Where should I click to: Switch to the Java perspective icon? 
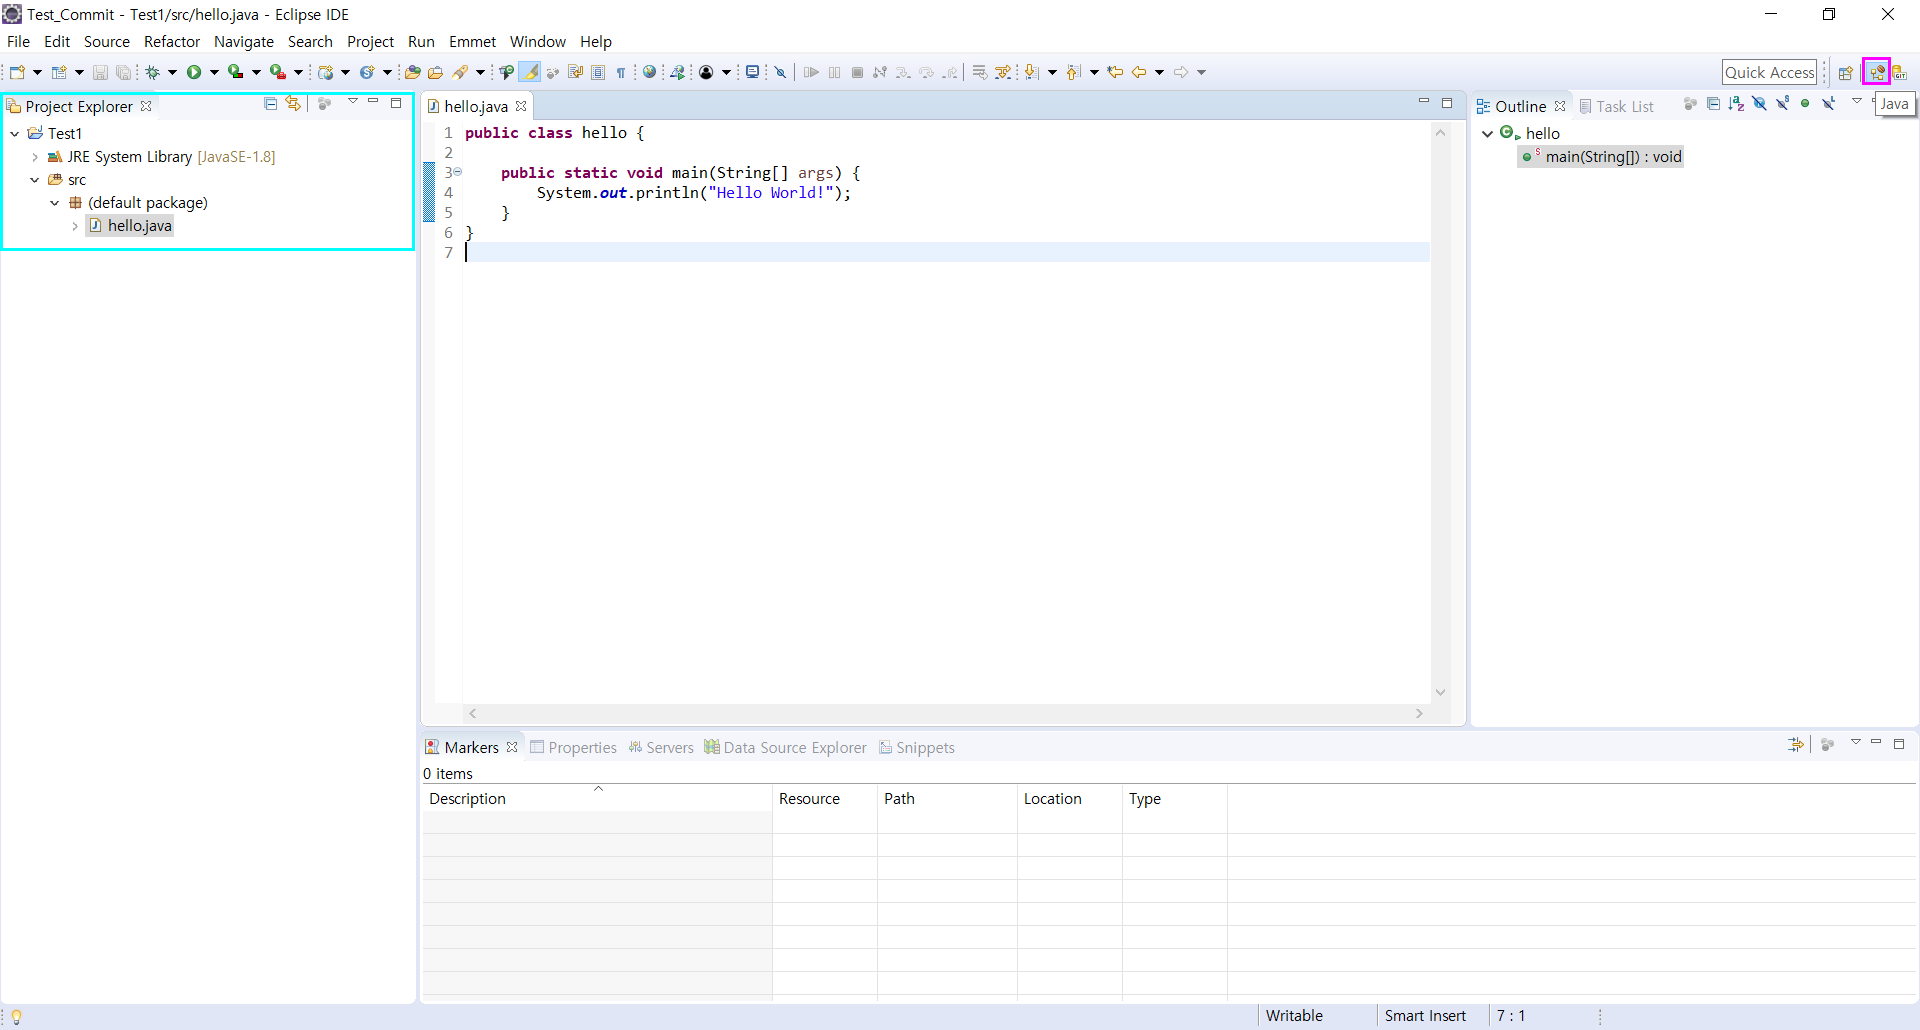tap(1877, 72)
